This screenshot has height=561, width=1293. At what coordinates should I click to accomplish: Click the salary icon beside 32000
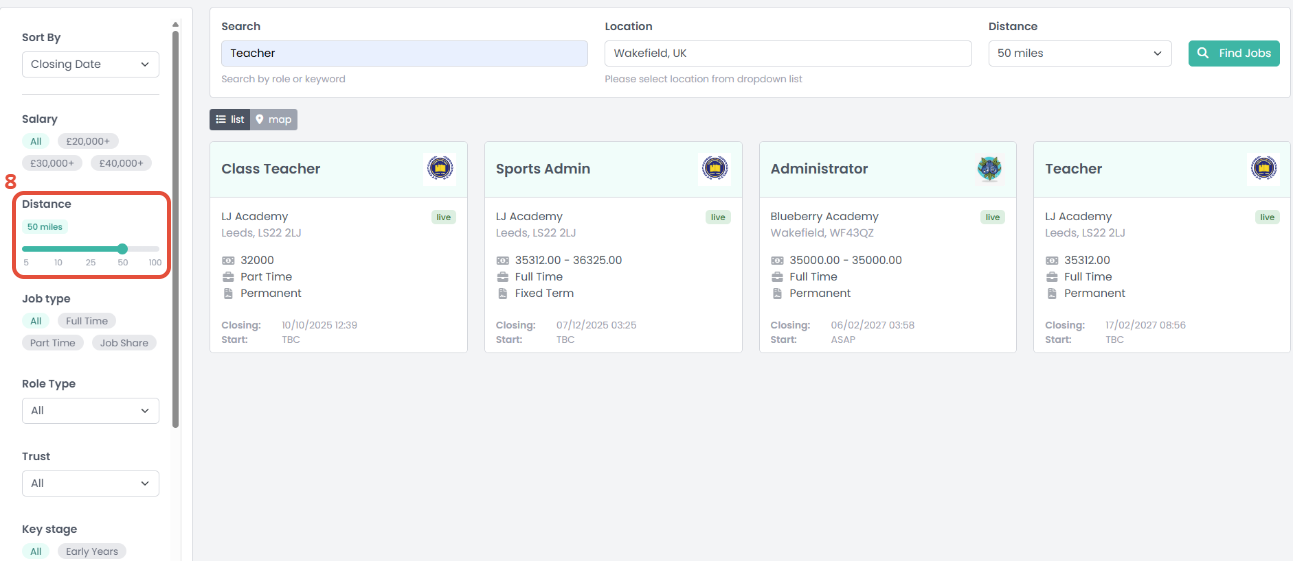pos(228,260)
